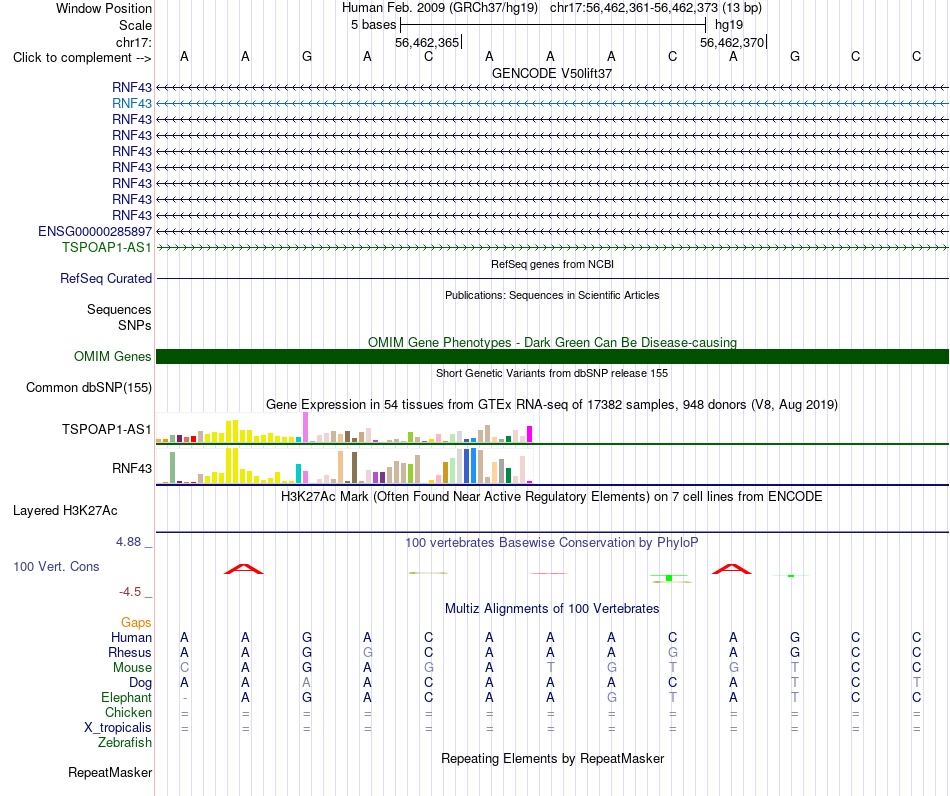The height and width of the screenshot is (796, 950).
Task: Select the Human species row label
Action: coord(131,637)
